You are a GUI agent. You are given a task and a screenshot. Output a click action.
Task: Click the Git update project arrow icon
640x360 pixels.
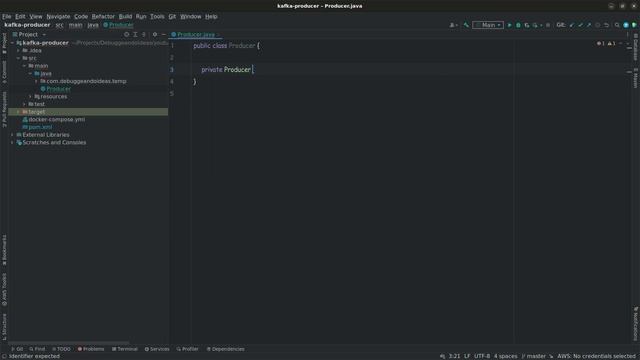click(571, 25)
